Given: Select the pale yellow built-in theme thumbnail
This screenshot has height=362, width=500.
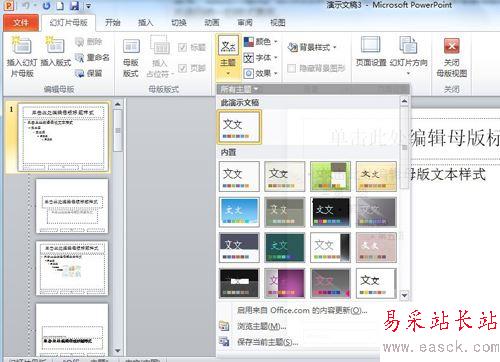Looking at the screenshot, I should coord(376,176).
